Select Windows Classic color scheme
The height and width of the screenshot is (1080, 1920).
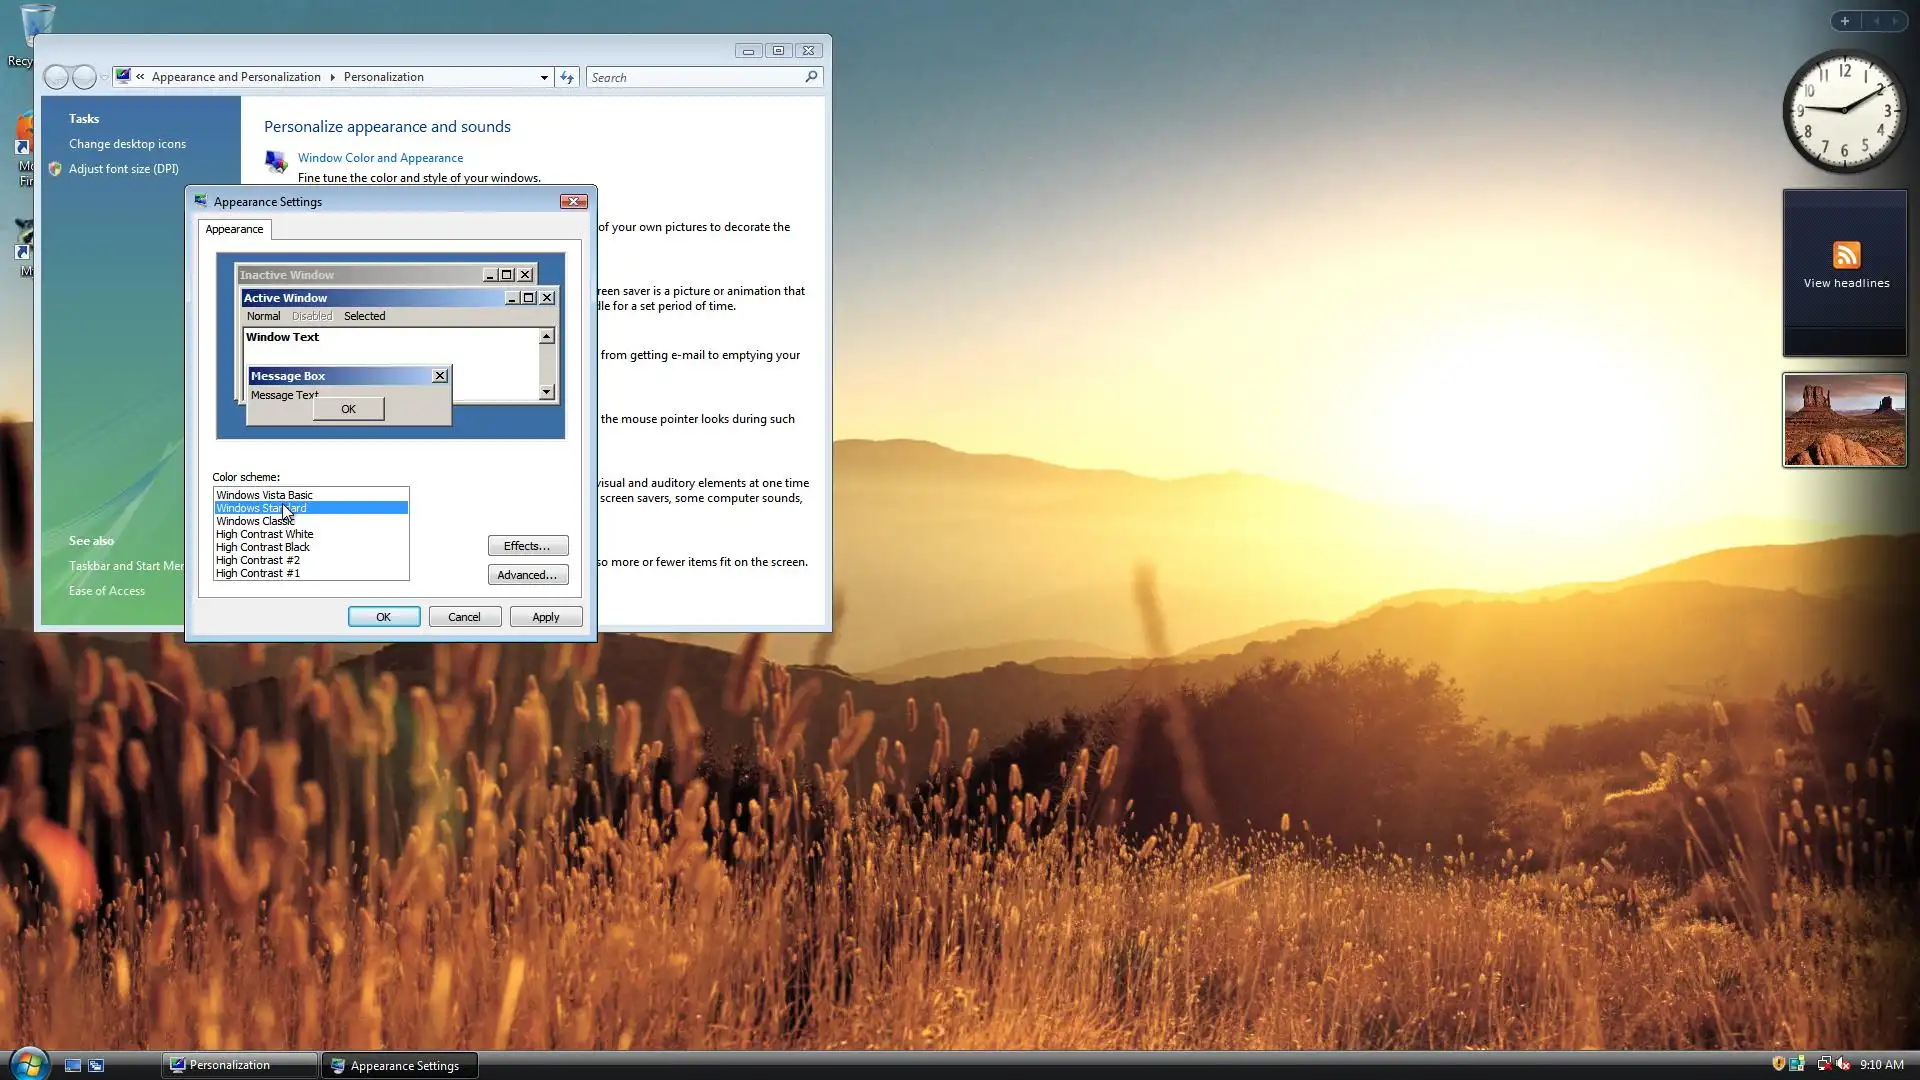click(255, 521)
